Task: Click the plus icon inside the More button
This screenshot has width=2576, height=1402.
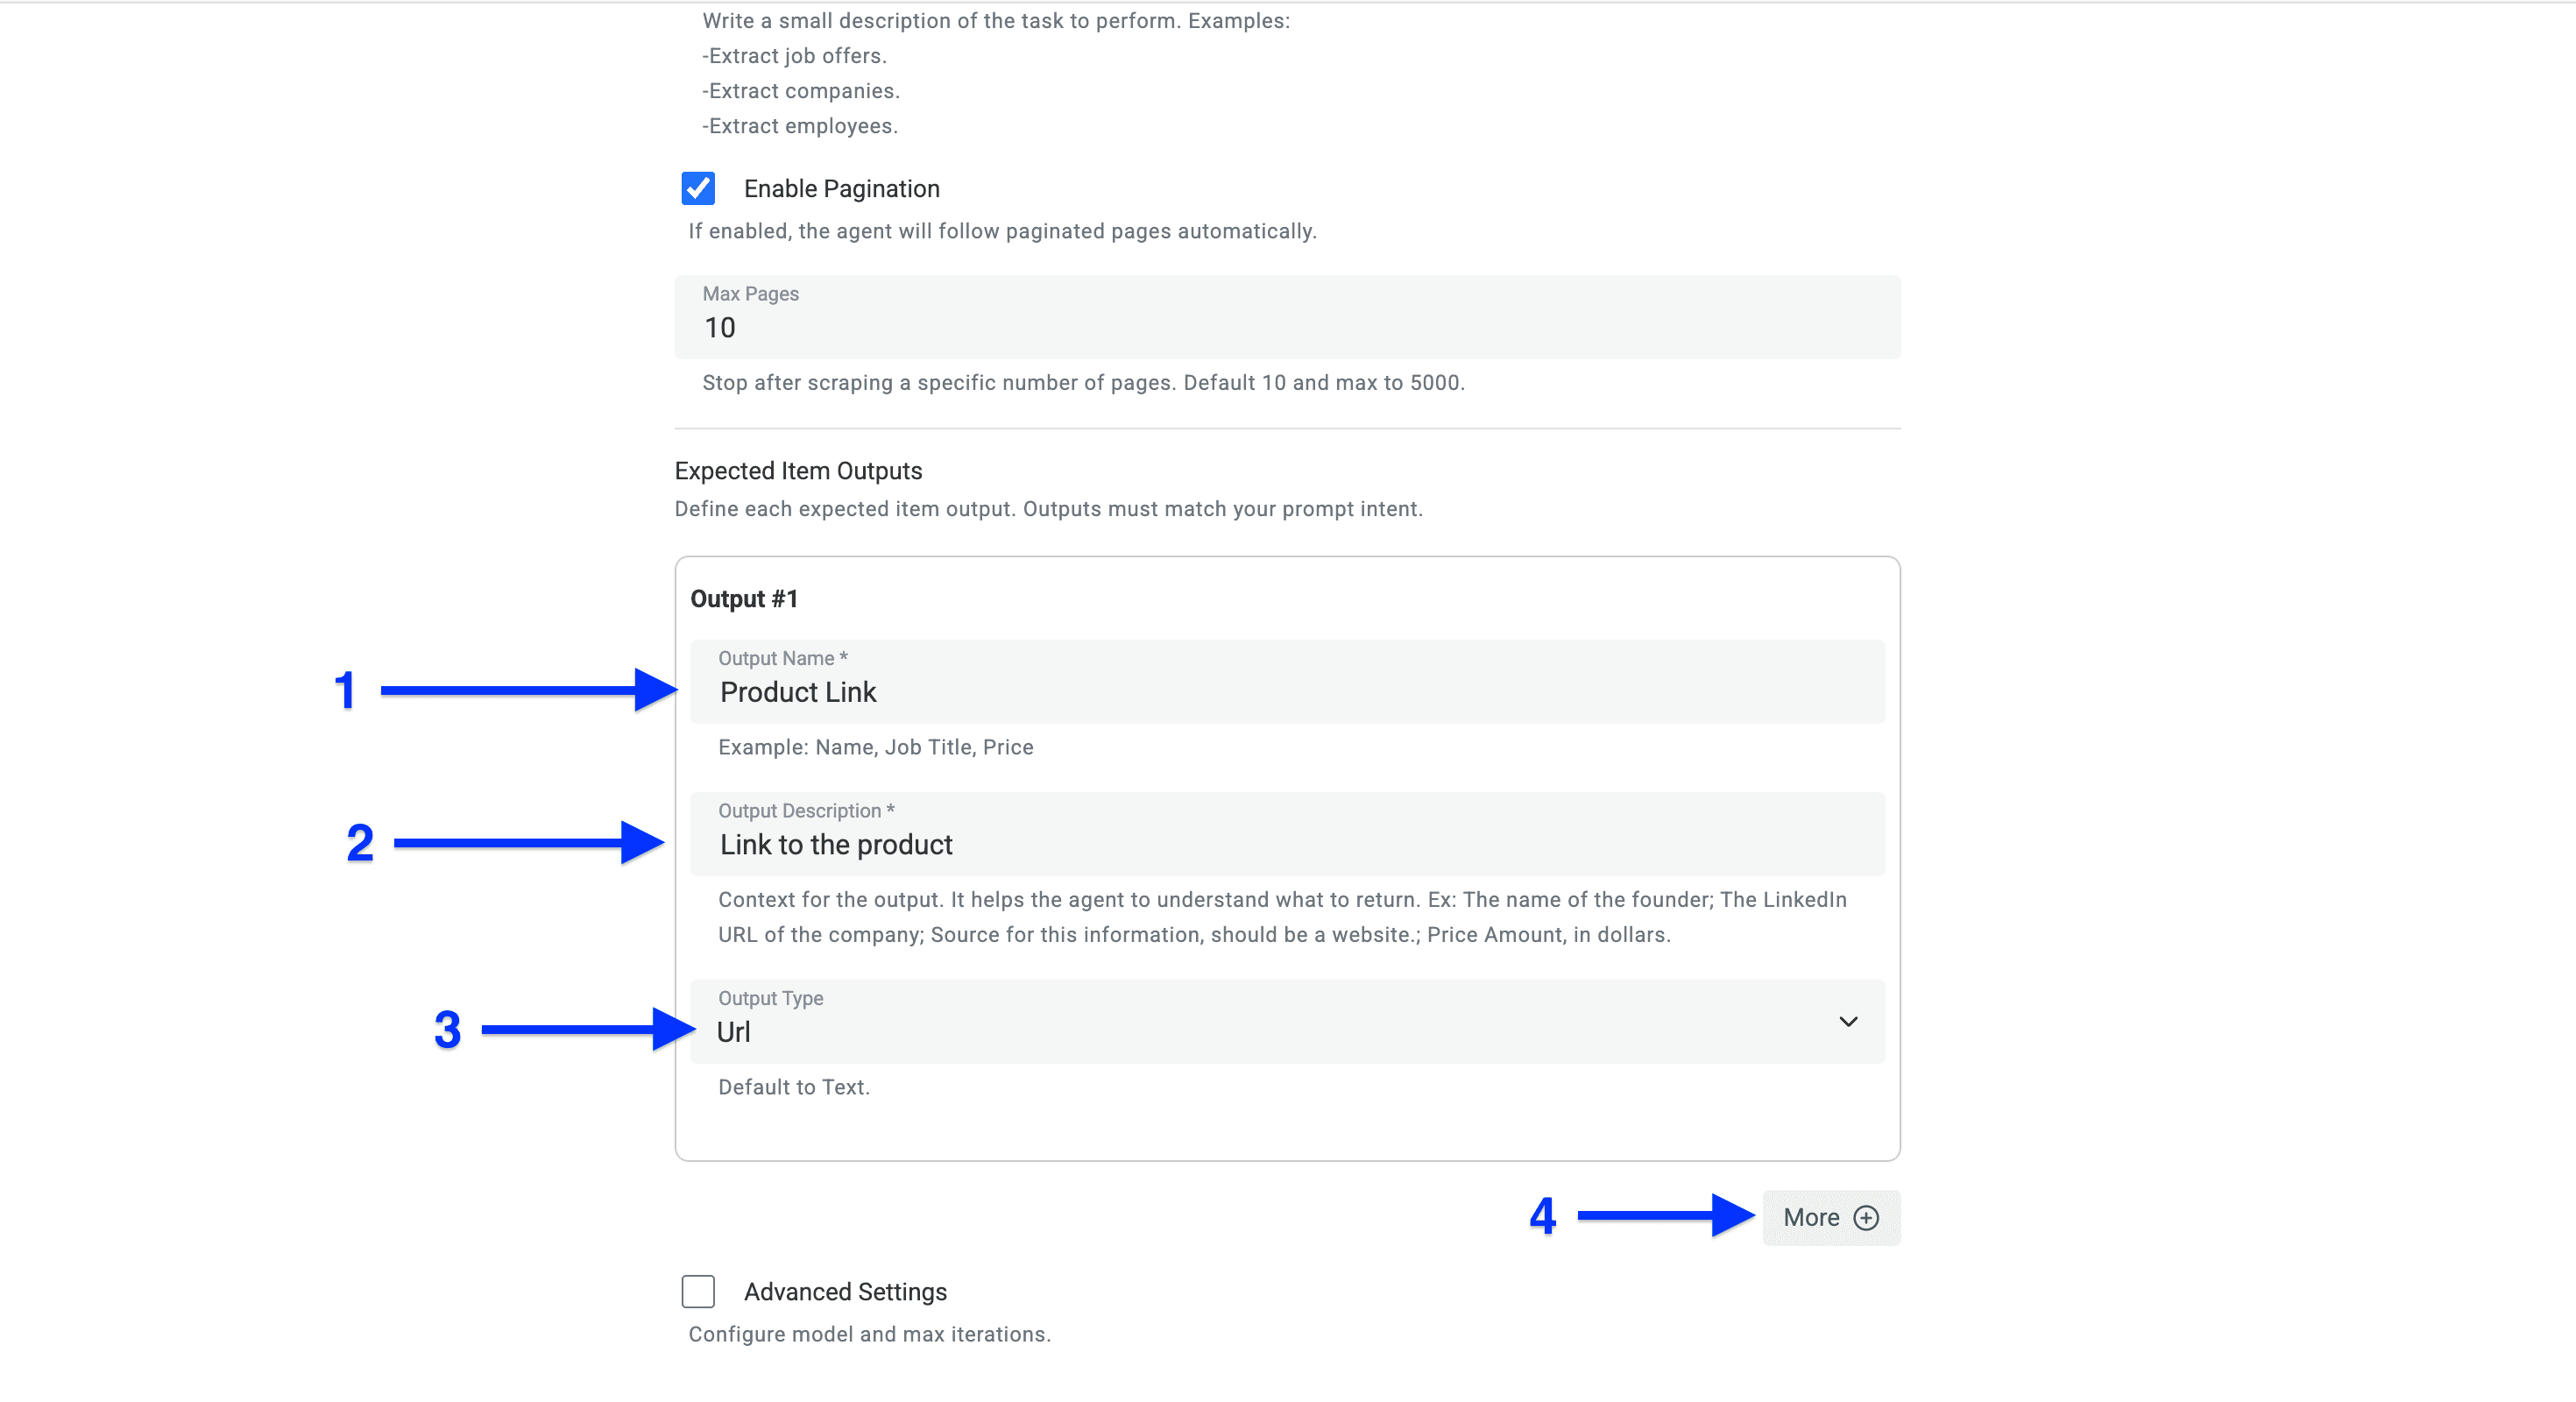Action: [x=1866, y=1217]
